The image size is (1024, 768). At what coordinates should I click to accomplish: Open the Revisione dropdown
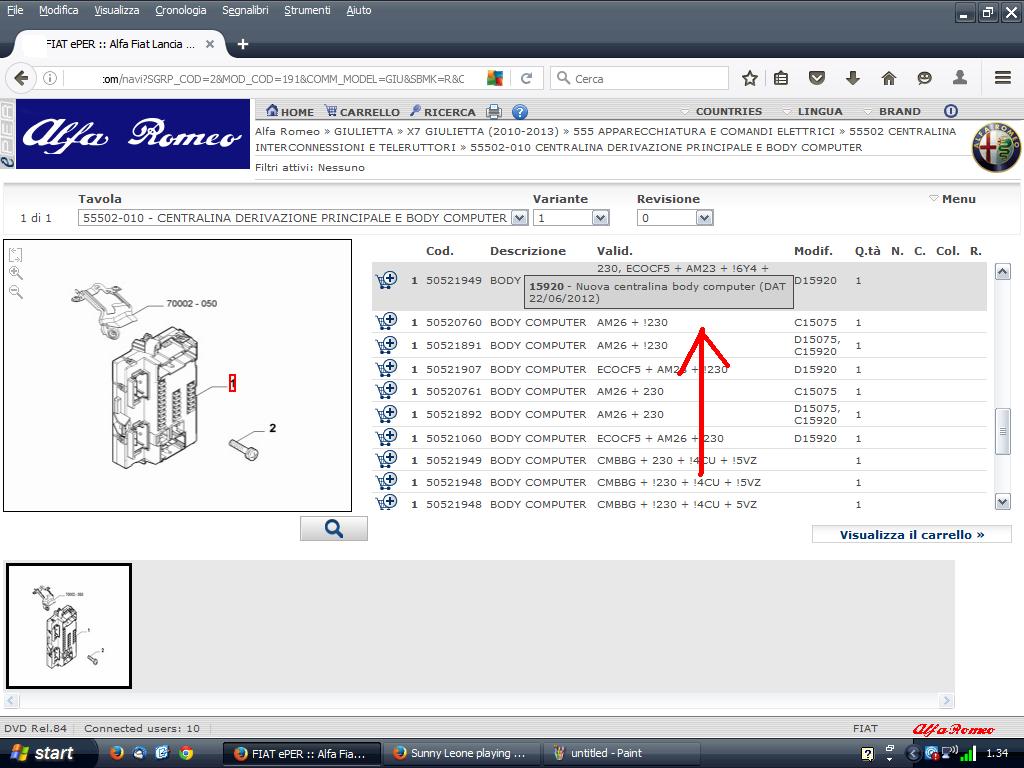pyautogui.click(x=675, y=217)
